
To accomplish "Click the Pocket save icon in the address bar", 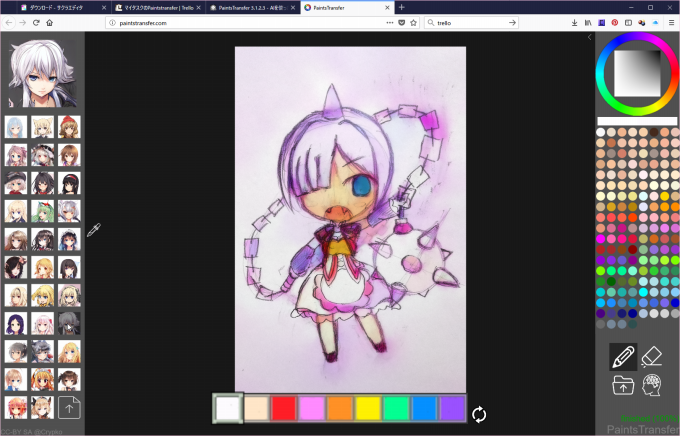I will click(x=402, y=23).
